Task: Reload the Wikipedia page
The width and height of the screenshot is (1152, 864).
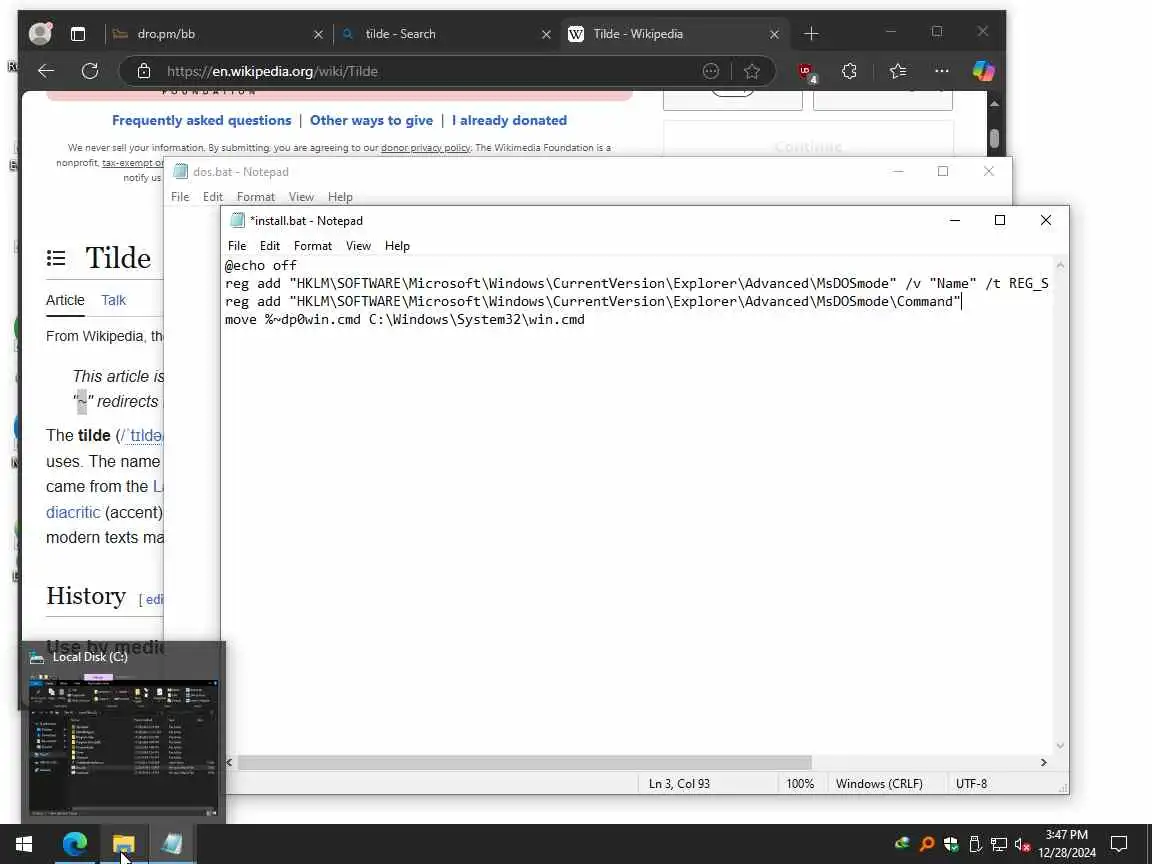Action: tap(90, 71)
